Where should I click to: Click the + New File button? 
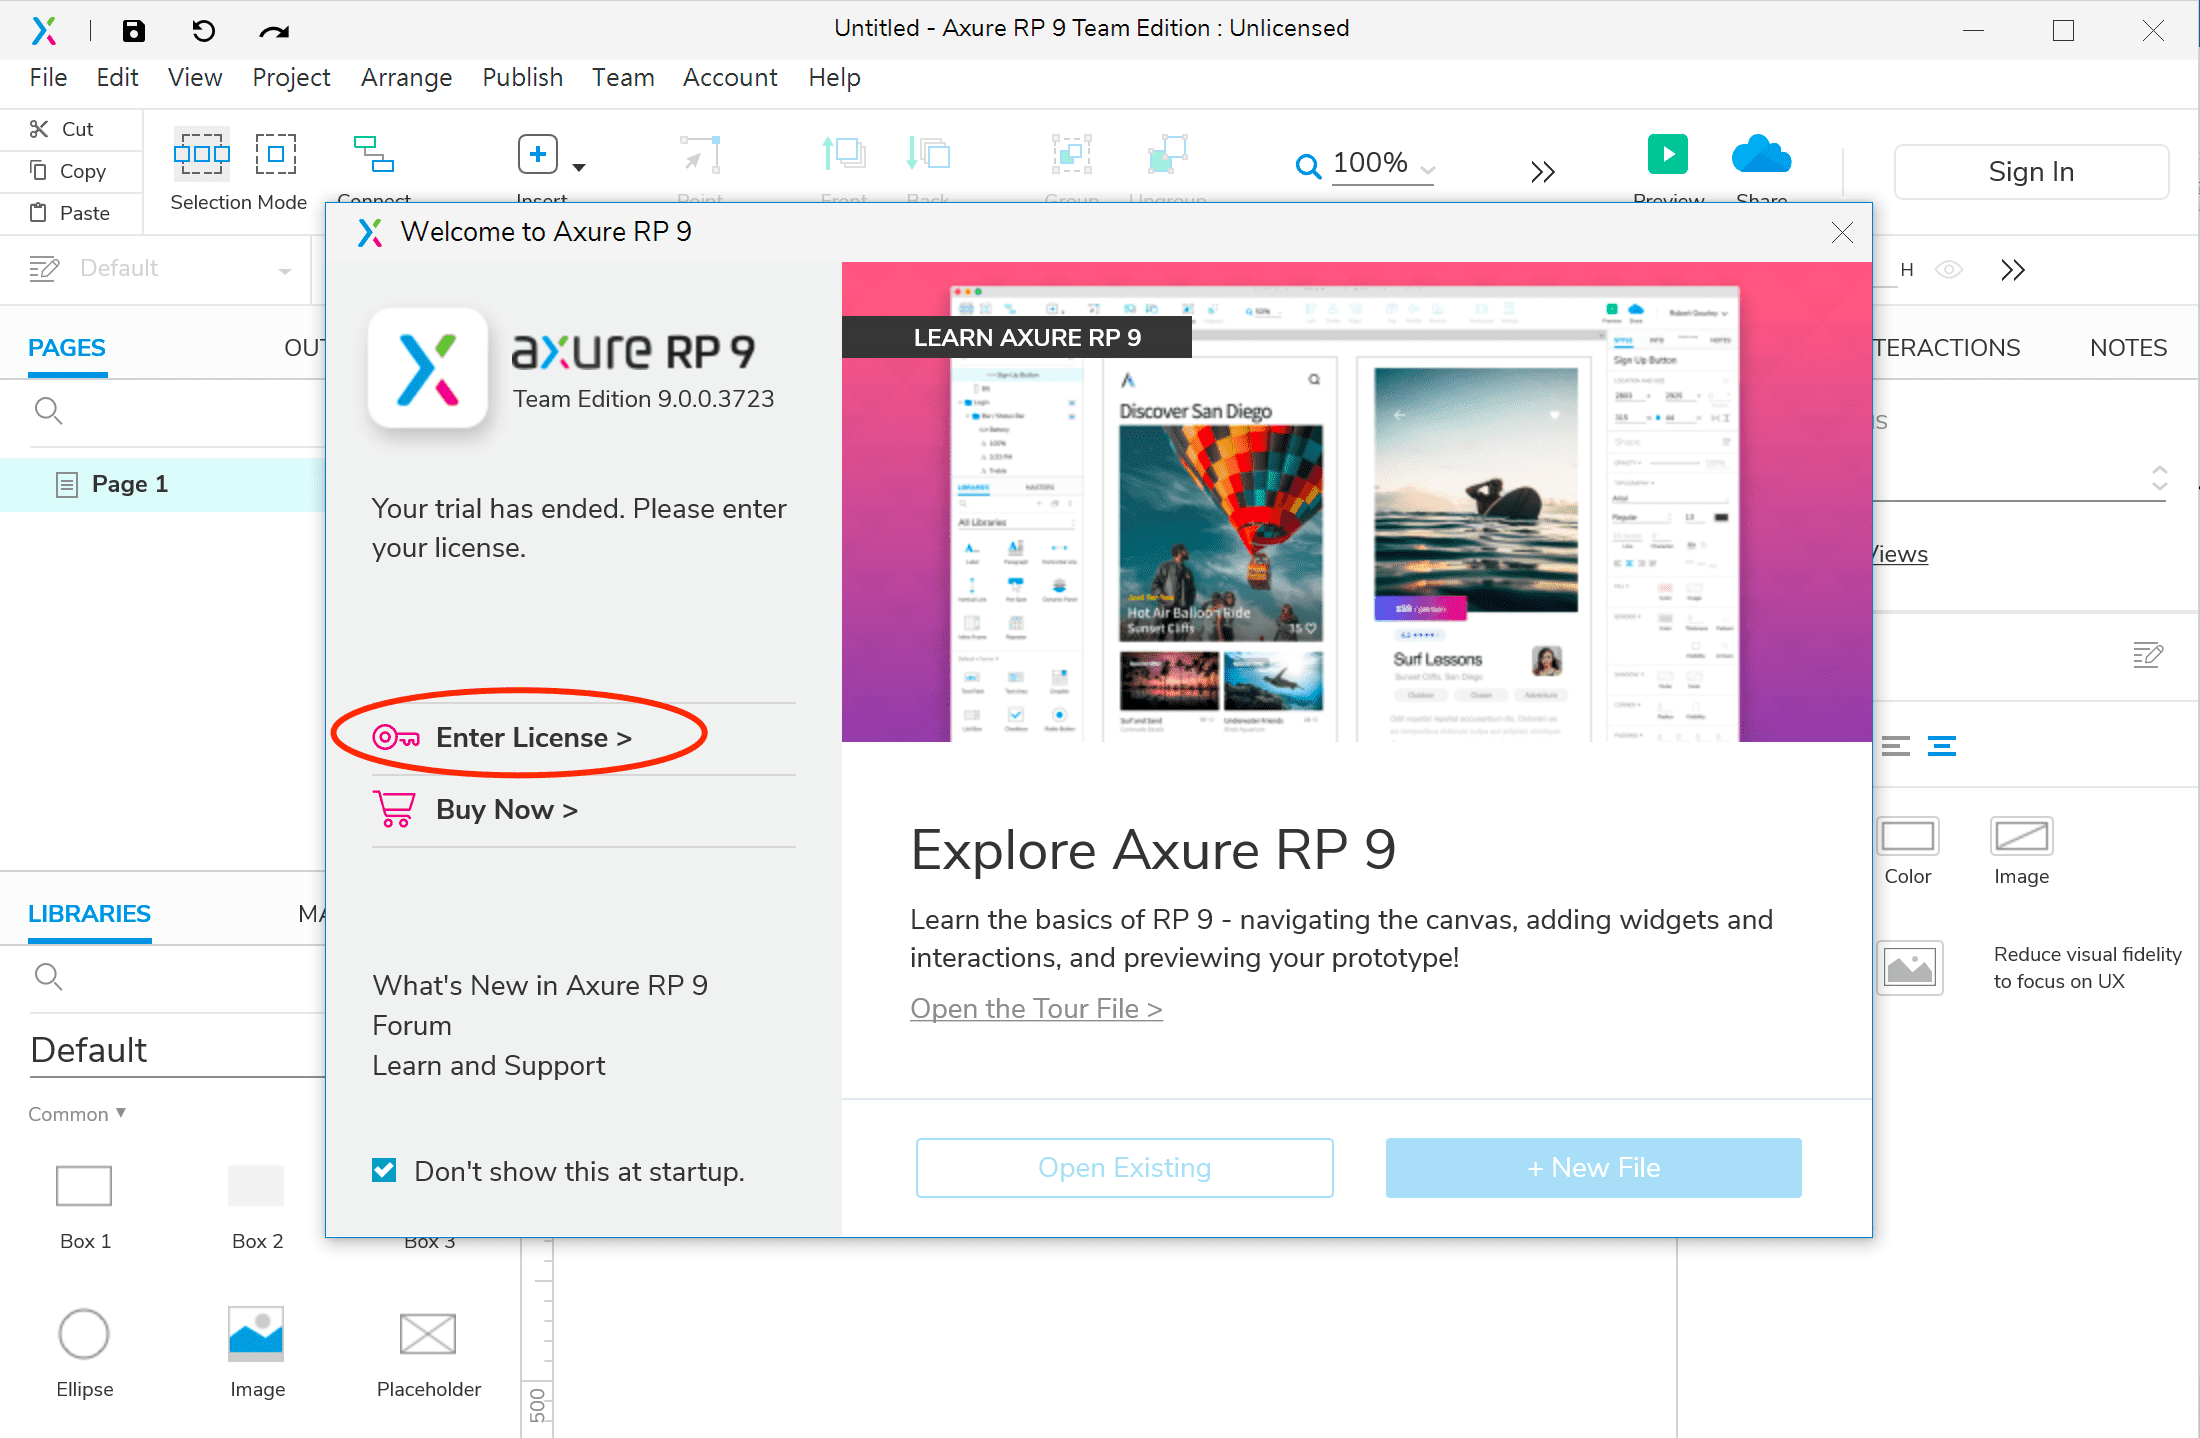click(x=1593, y=1168)
